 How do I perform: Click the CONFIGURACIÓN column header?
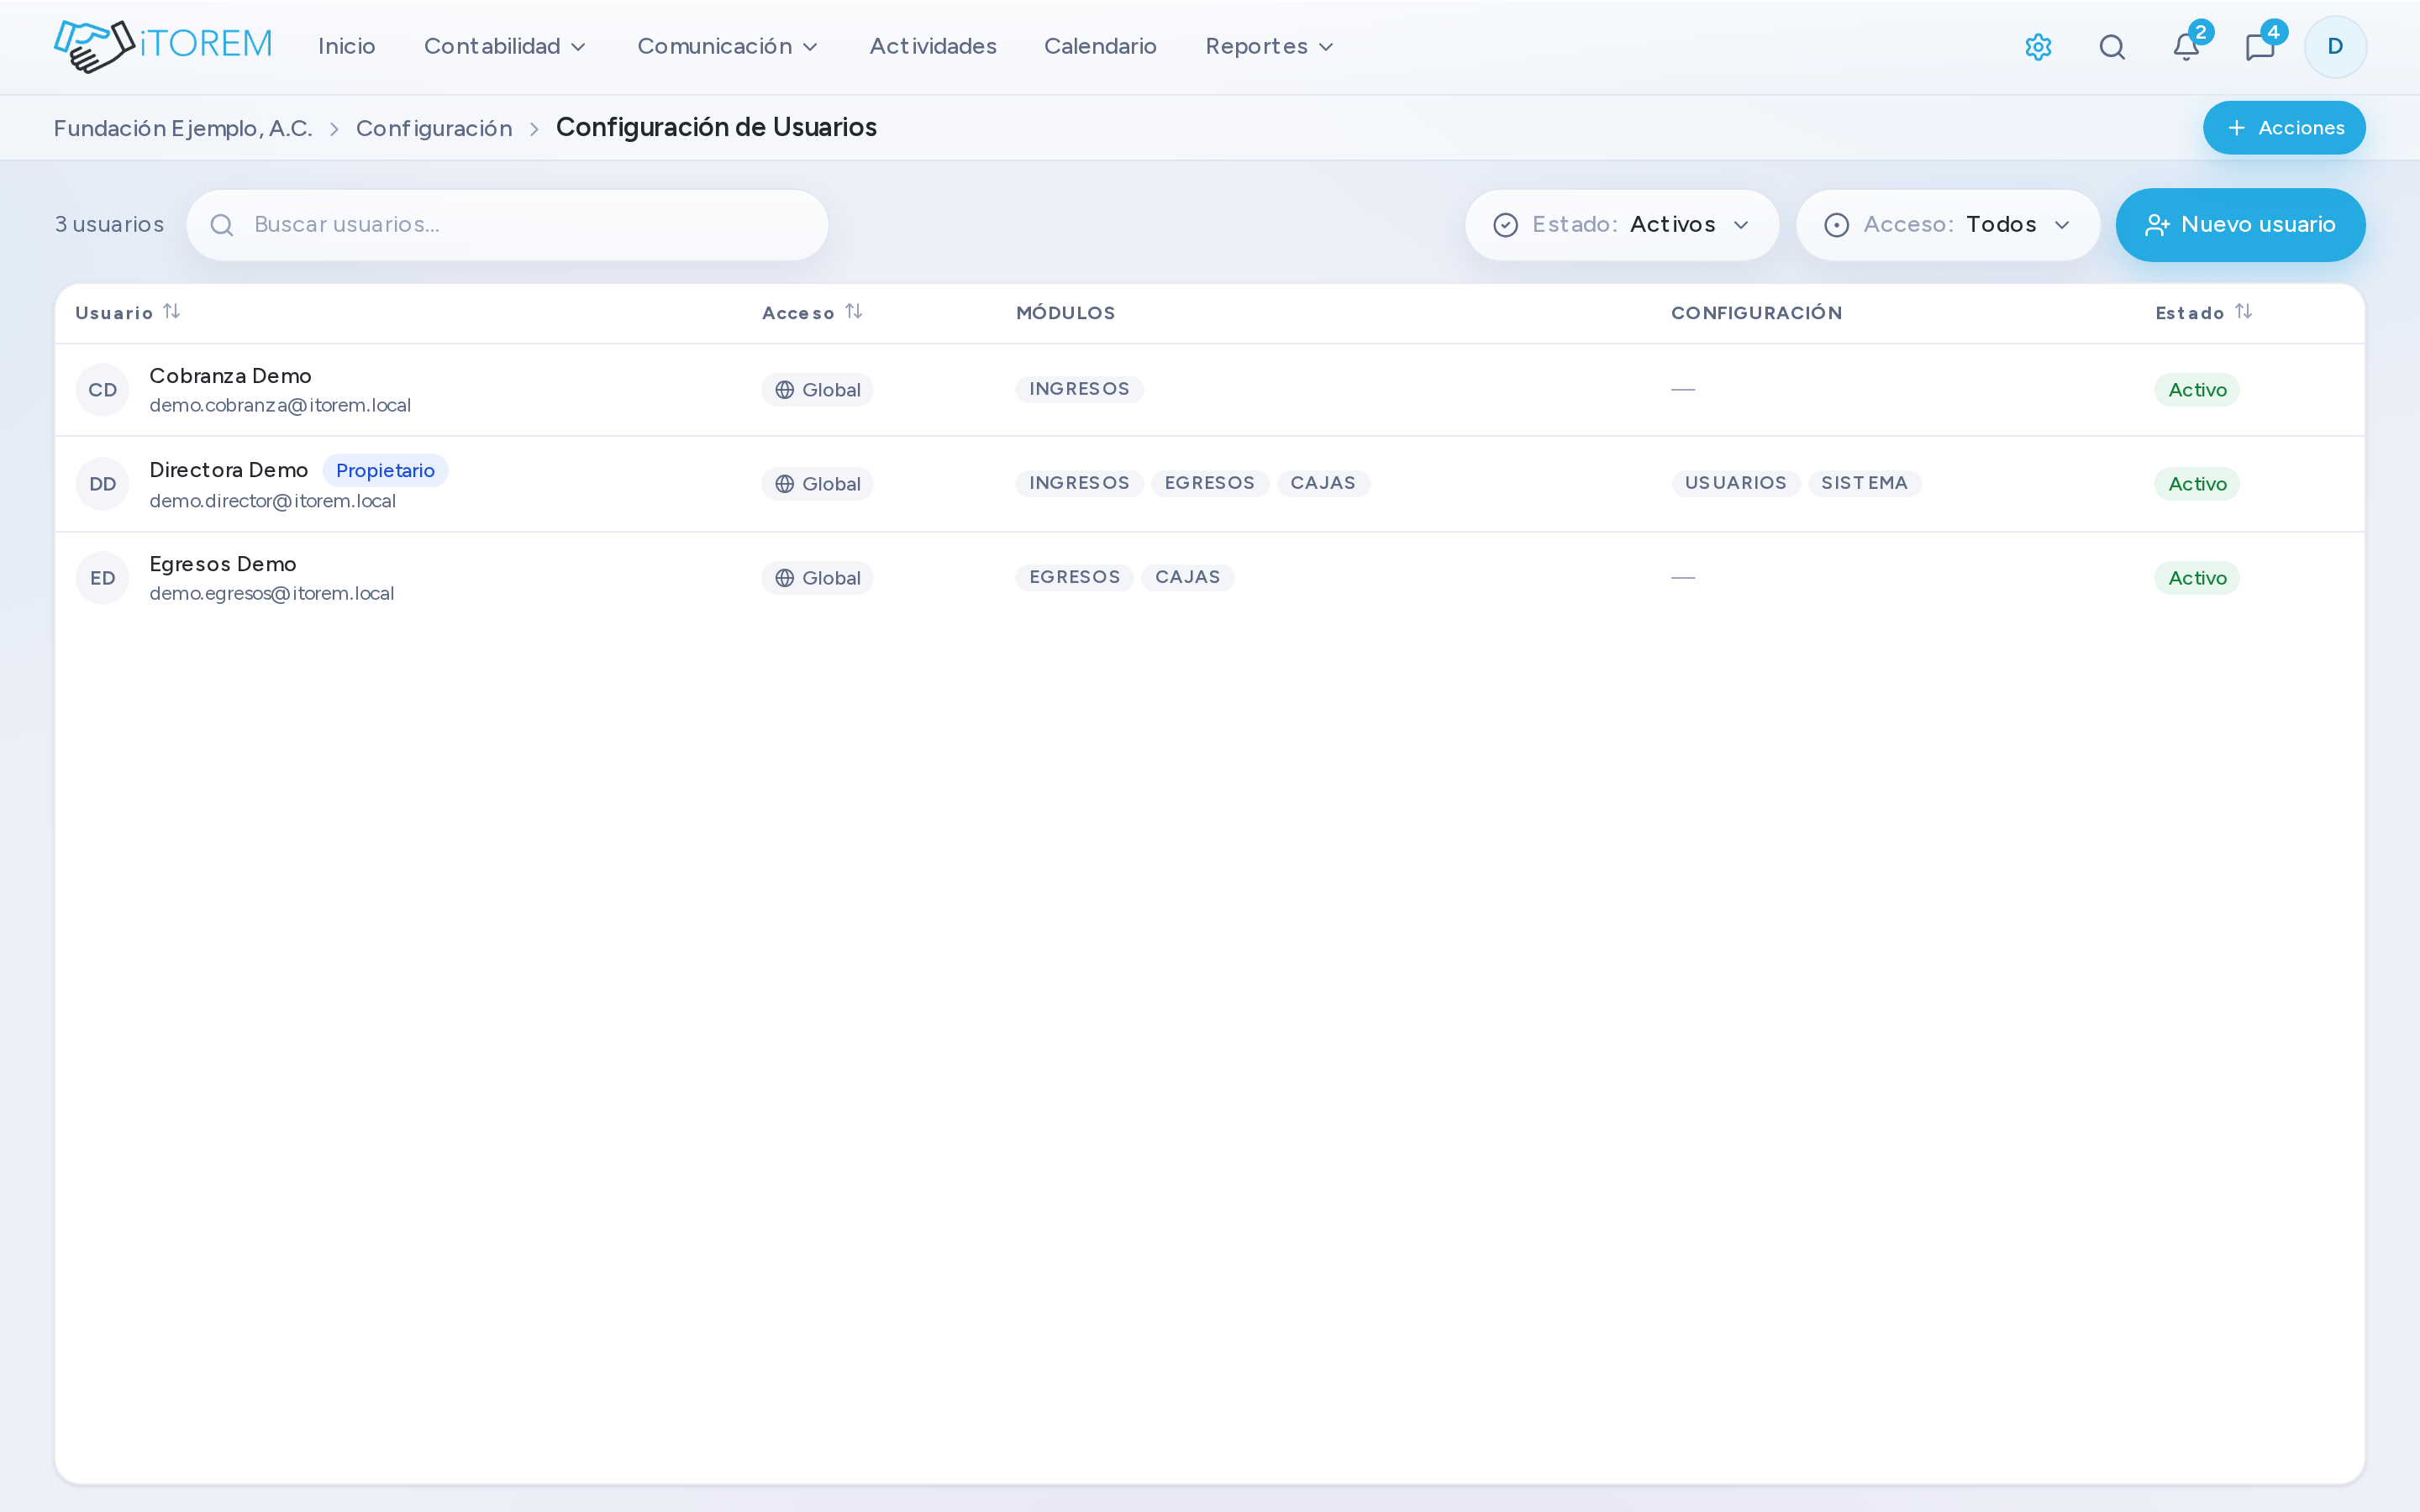pos(1756,313)
